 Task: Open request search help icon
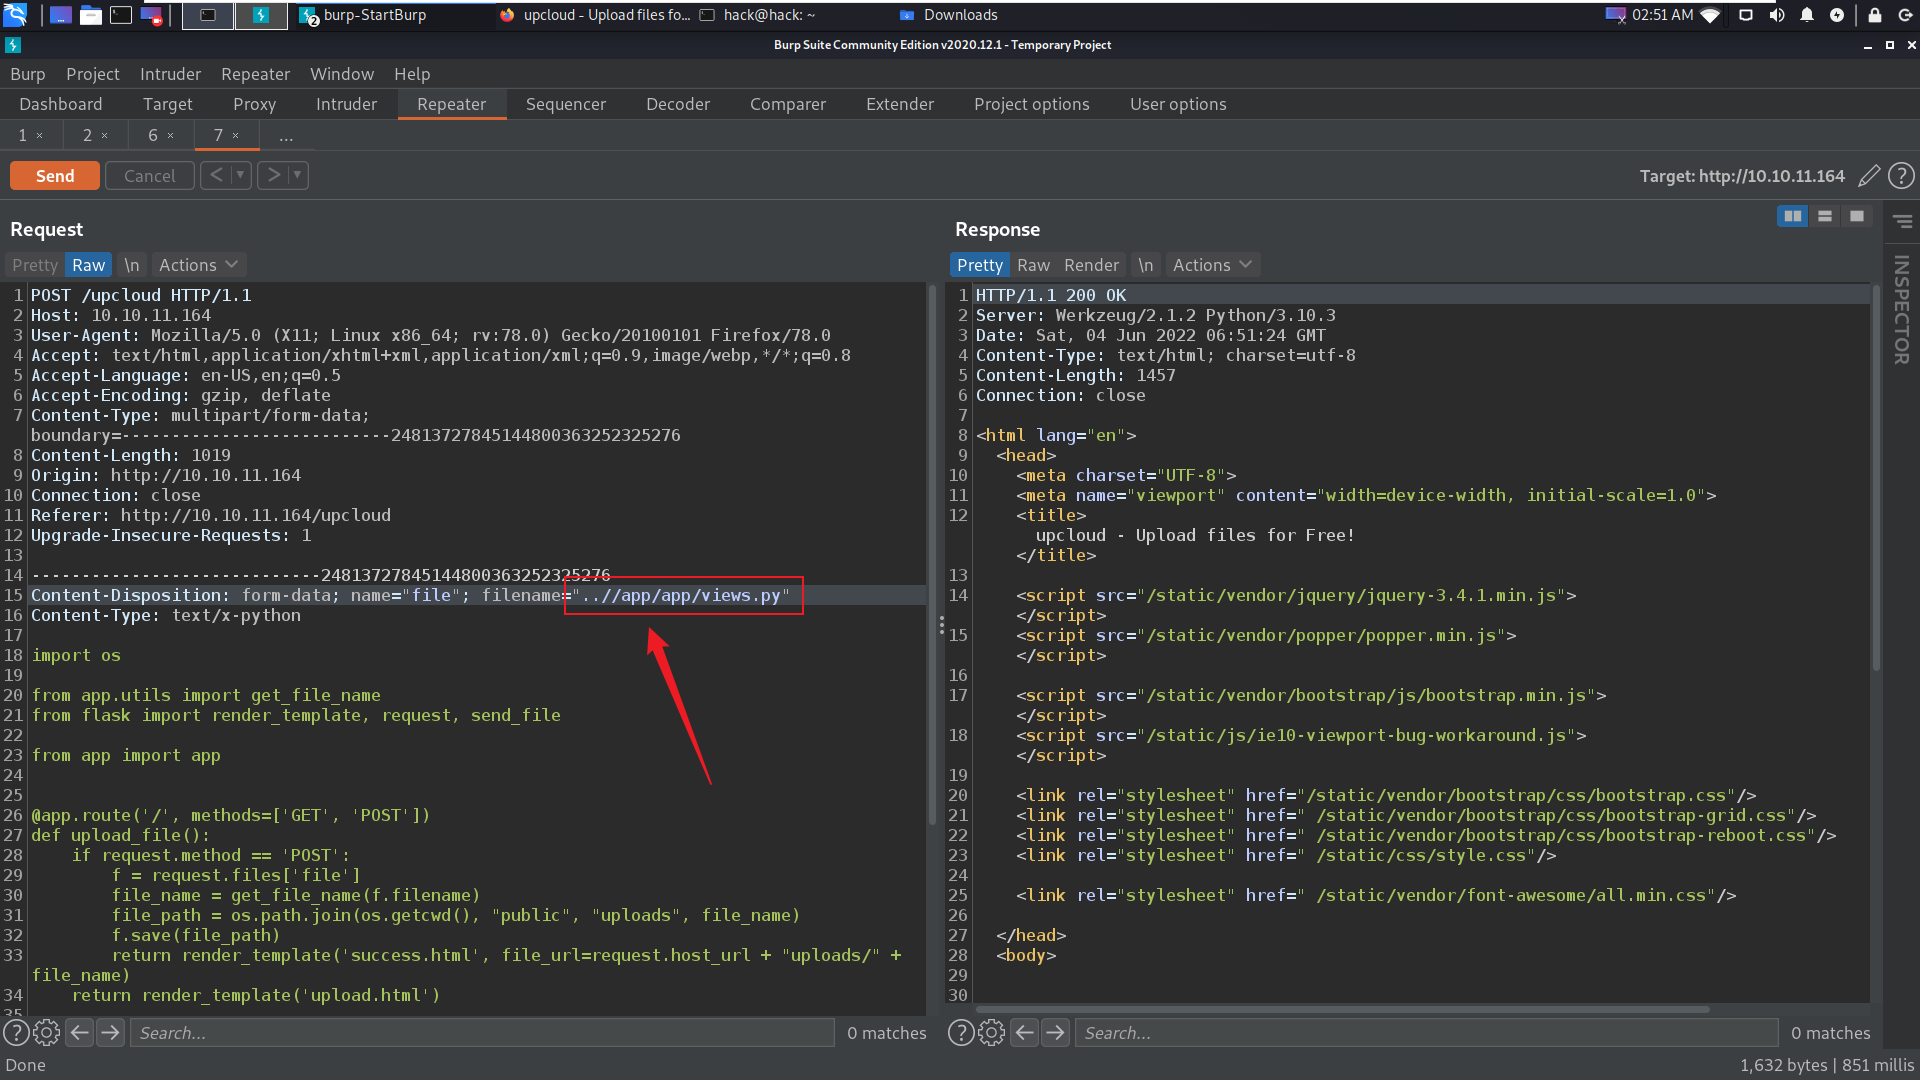(16, 1033)
